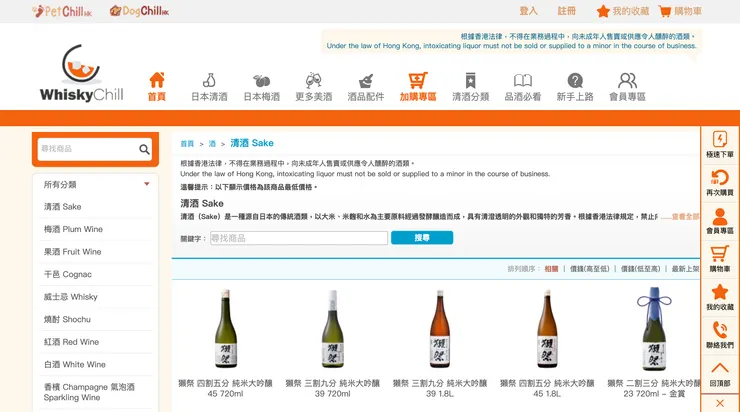The width and height of the screenshot is (740, 412).
Task: Click 查看全部 to expand description
Action: [685, 217]
